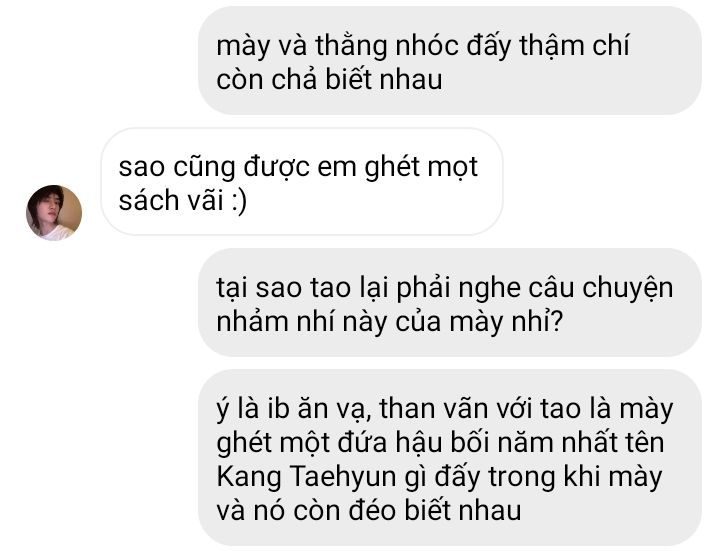720x551 pixels.
Task: Click the name "Kang Taehyun" in the last message
Action: click(x=306, y=477)
